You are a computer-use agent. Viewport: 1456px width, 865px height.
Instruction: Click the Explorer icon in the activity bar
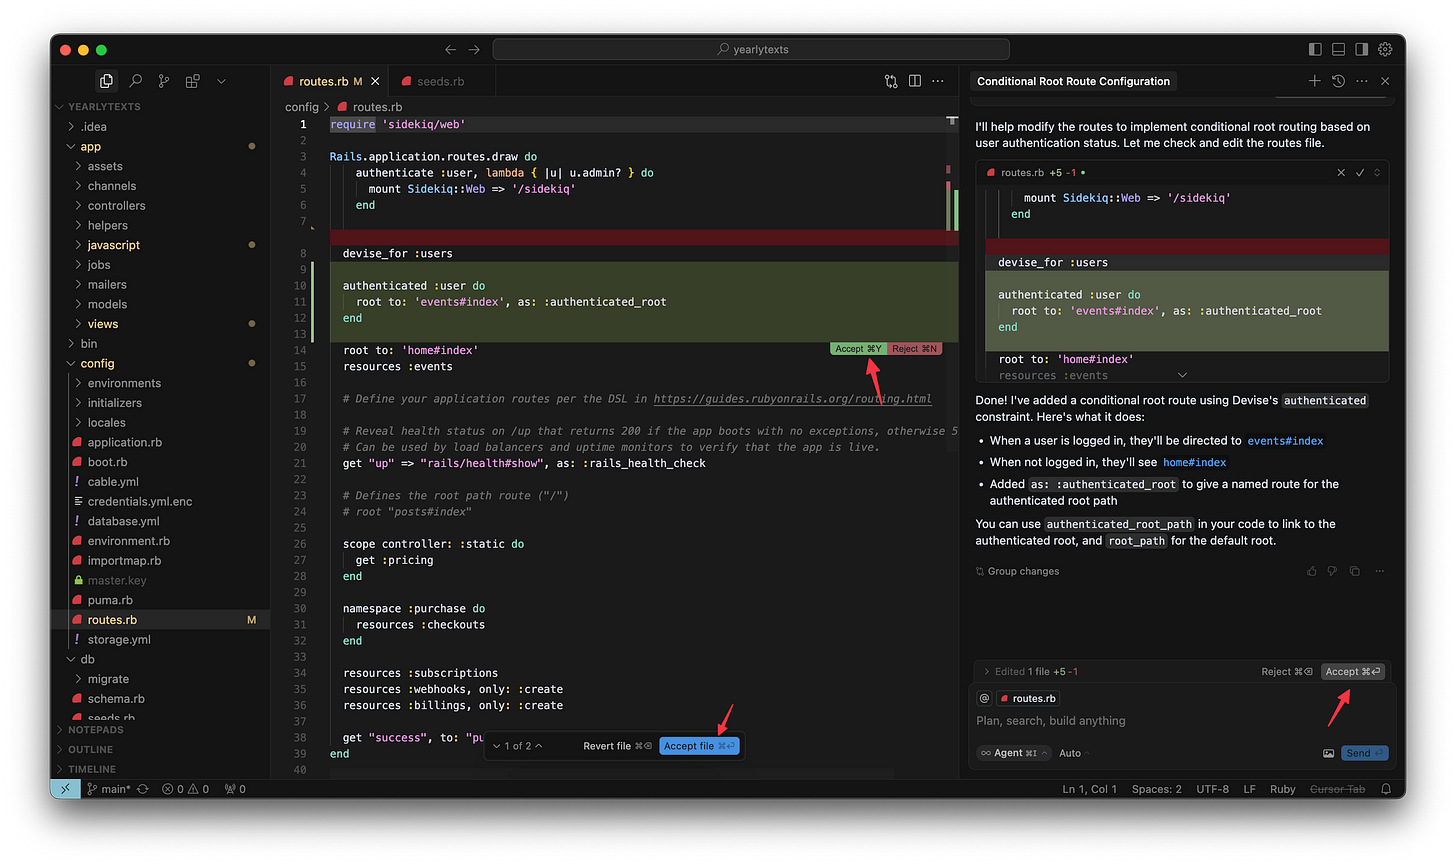[x=107, y=81]
